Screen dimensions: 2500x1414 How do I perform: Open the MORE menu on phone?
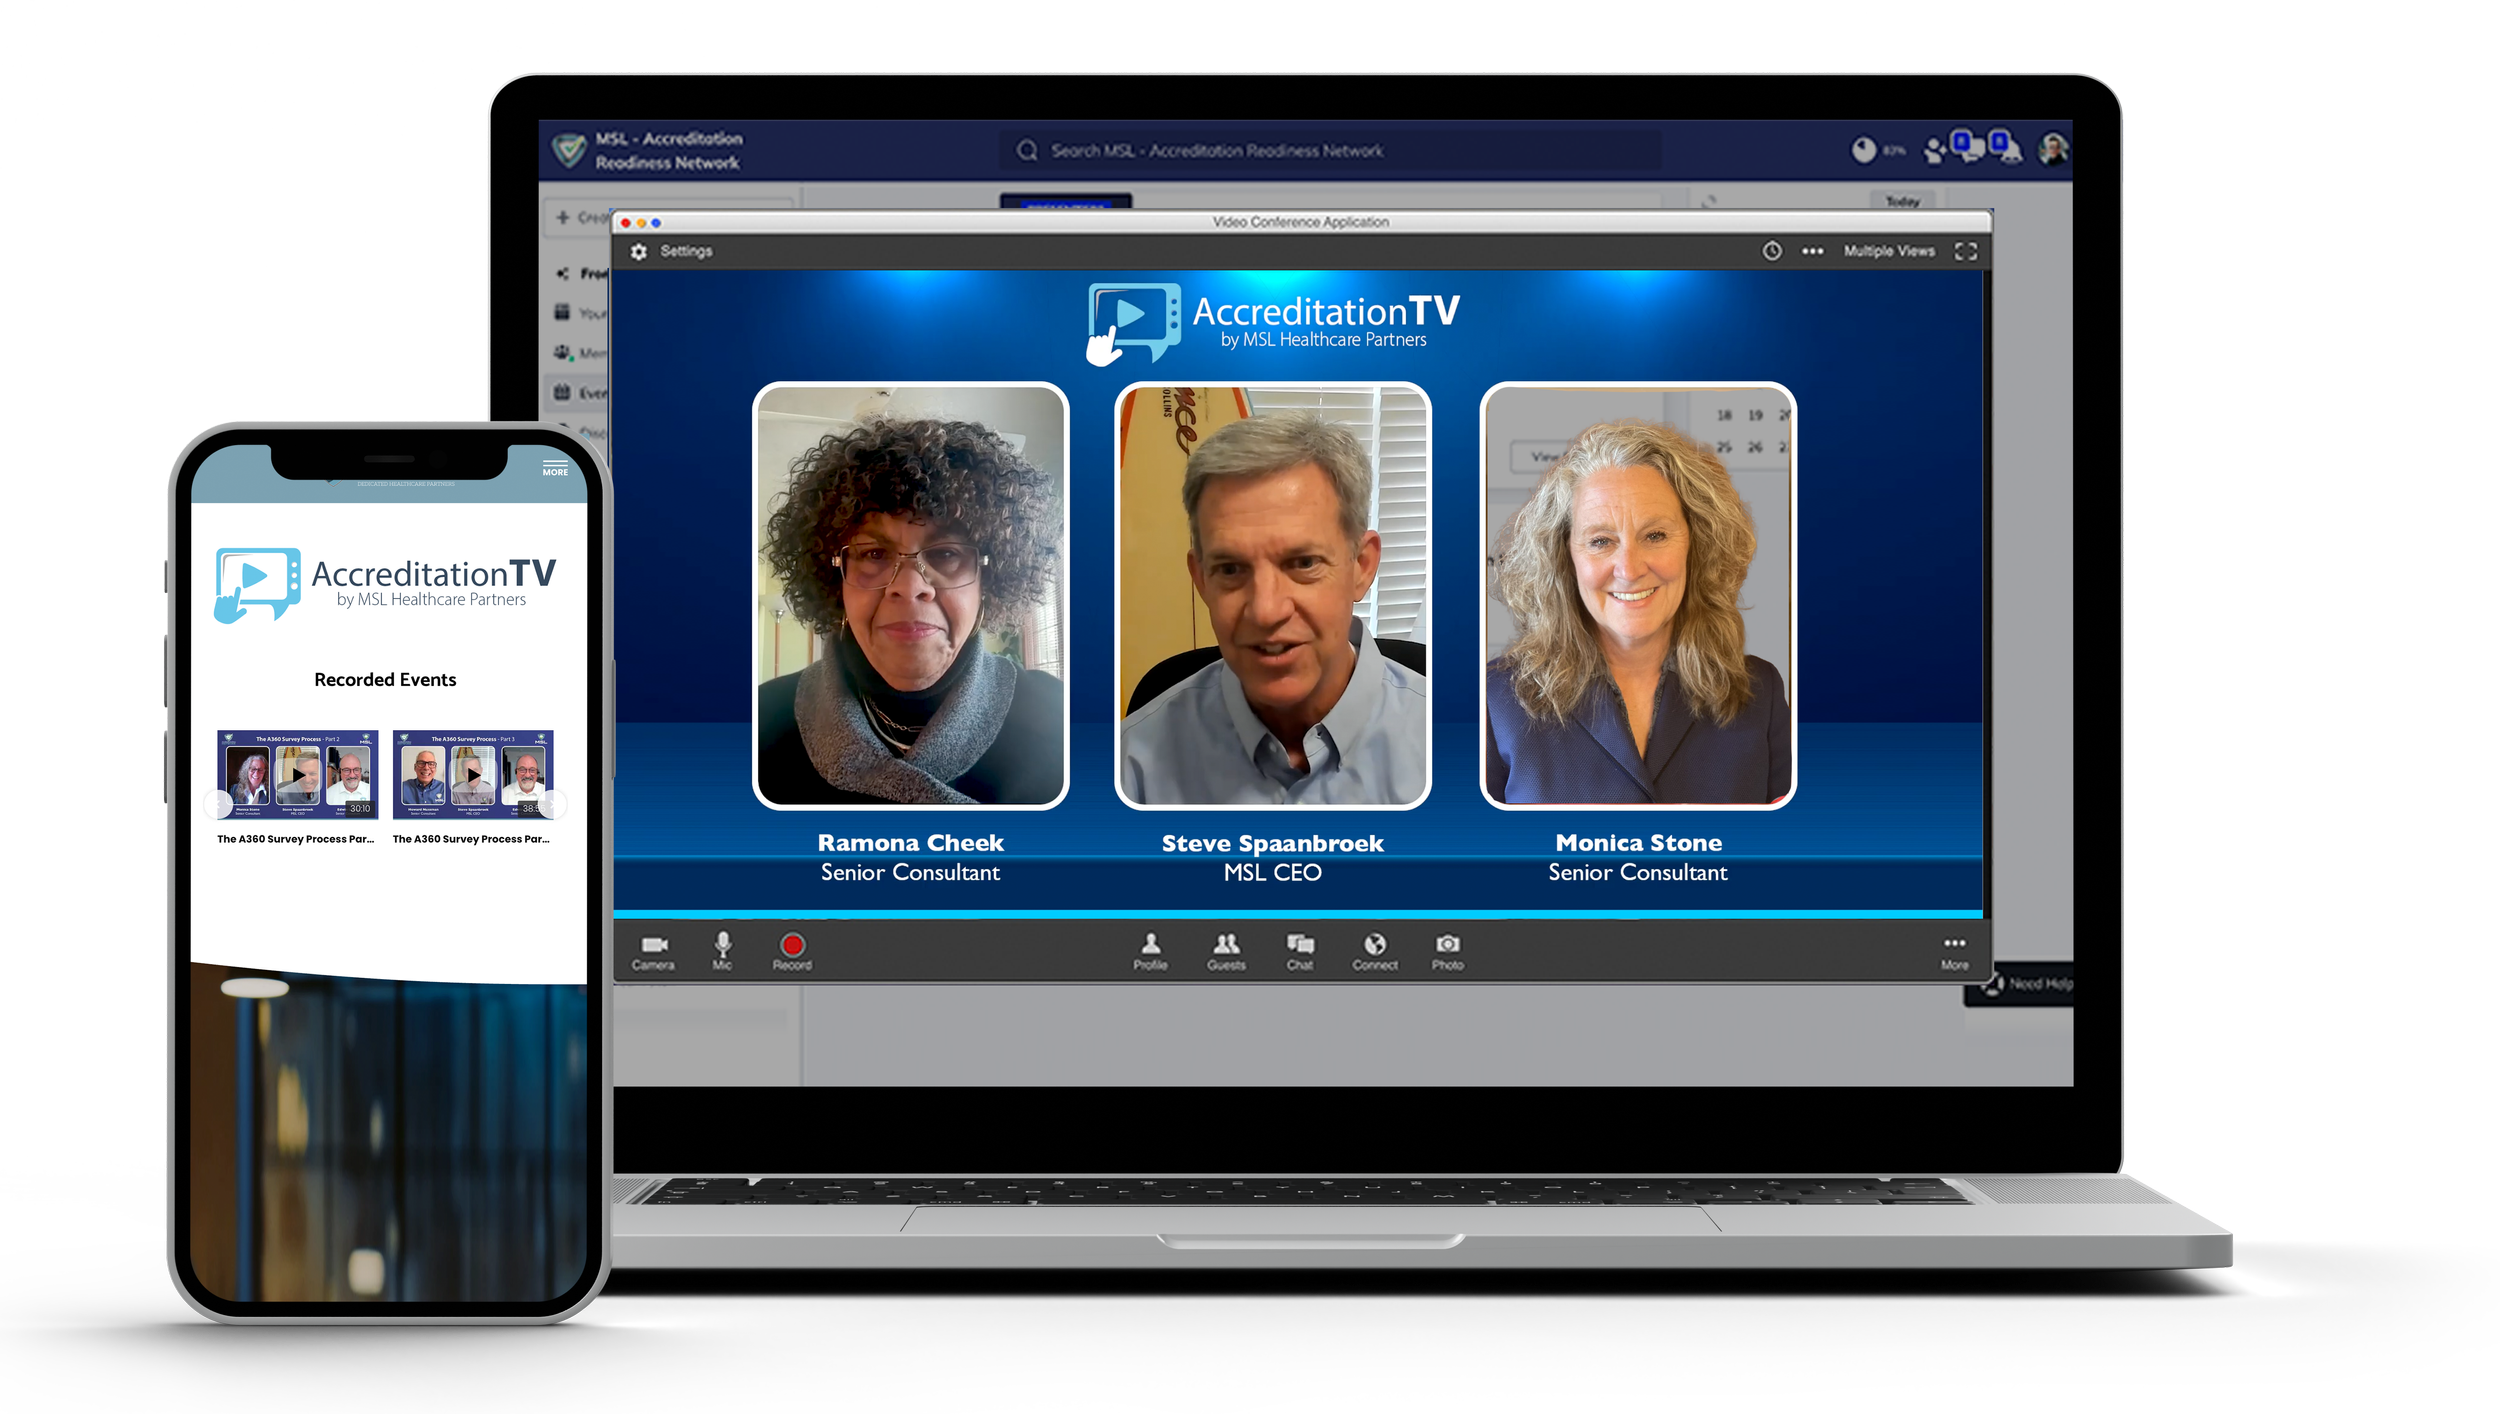[555, 468]
